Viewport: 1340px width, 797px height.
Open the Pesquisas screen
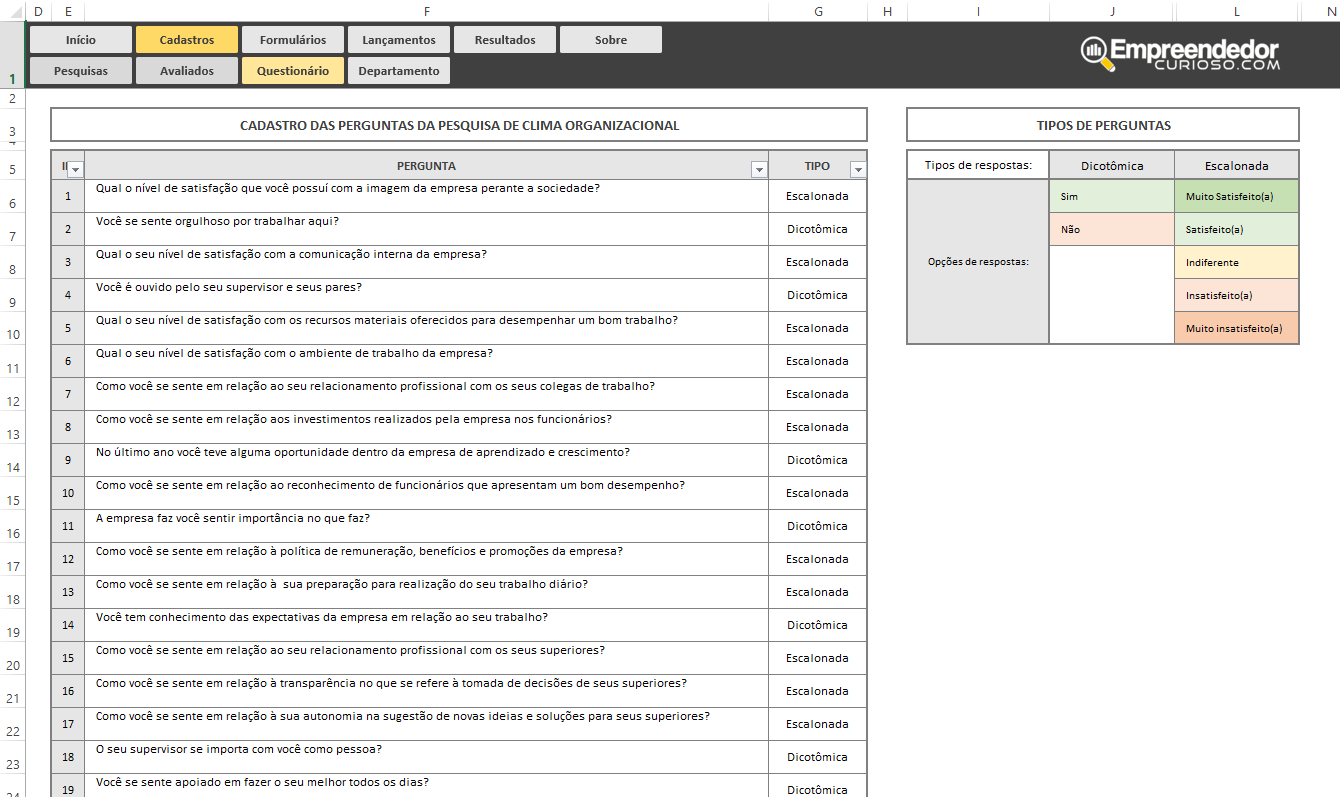point(80,71)
